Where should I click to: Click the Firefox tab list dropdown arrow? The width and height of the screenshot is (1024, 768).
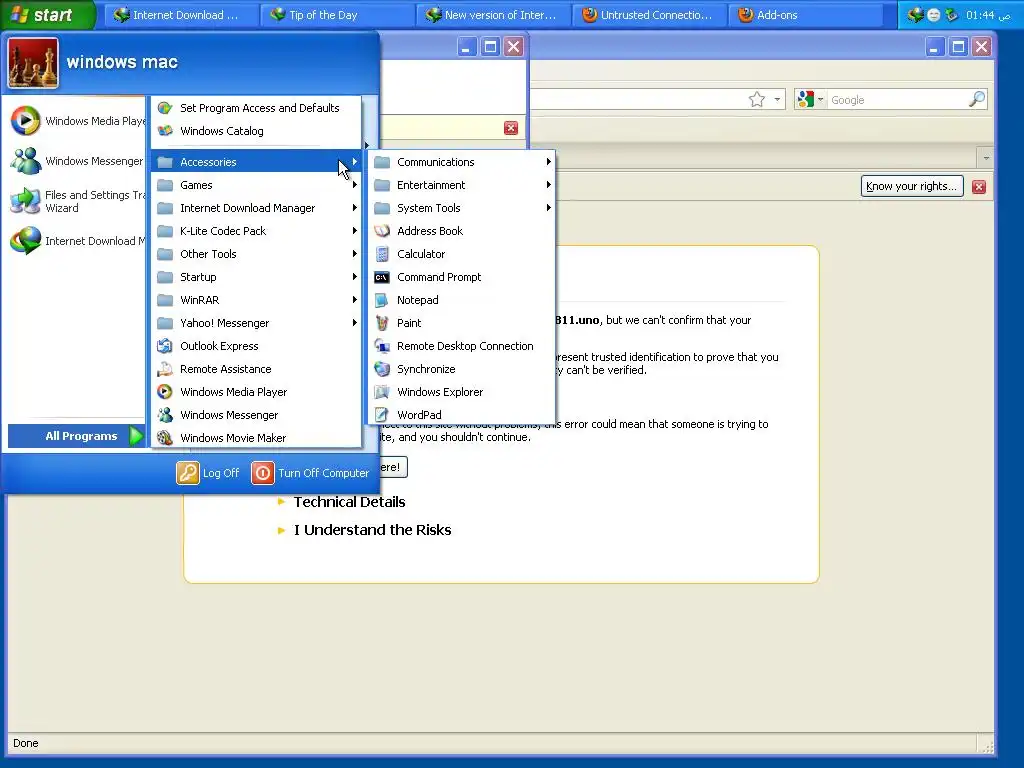(x=985, y=158)
